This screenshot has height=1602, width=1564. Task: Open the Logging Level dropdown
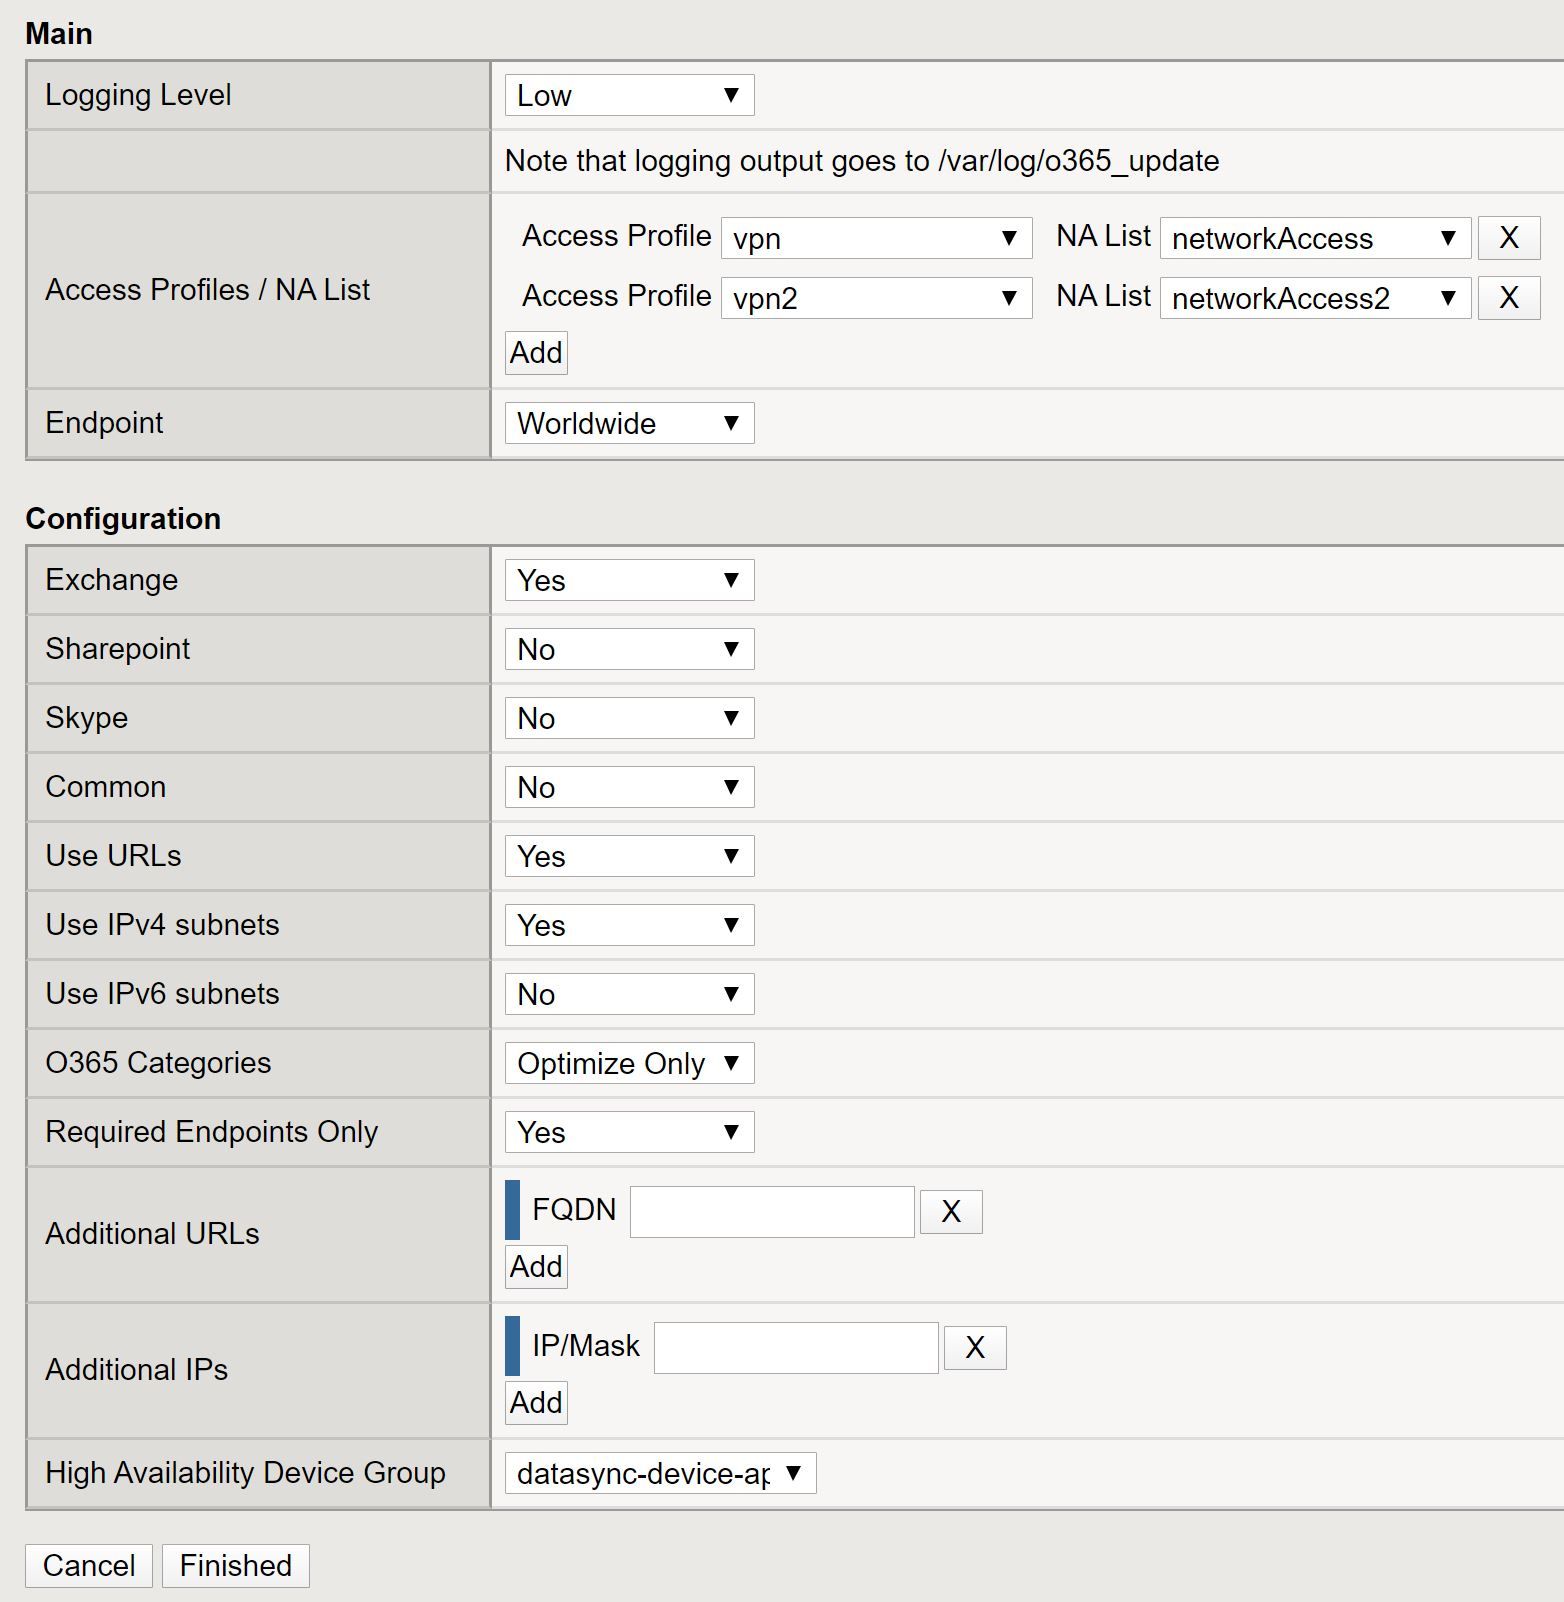click(x=629, y=96)
